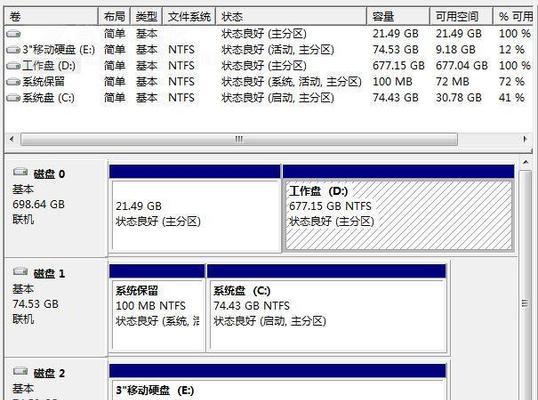Screen dimensions: 538x400
Task: Select the unnamed 21.49 GB partition on 磁盘 0
Action: click(196, 216)
